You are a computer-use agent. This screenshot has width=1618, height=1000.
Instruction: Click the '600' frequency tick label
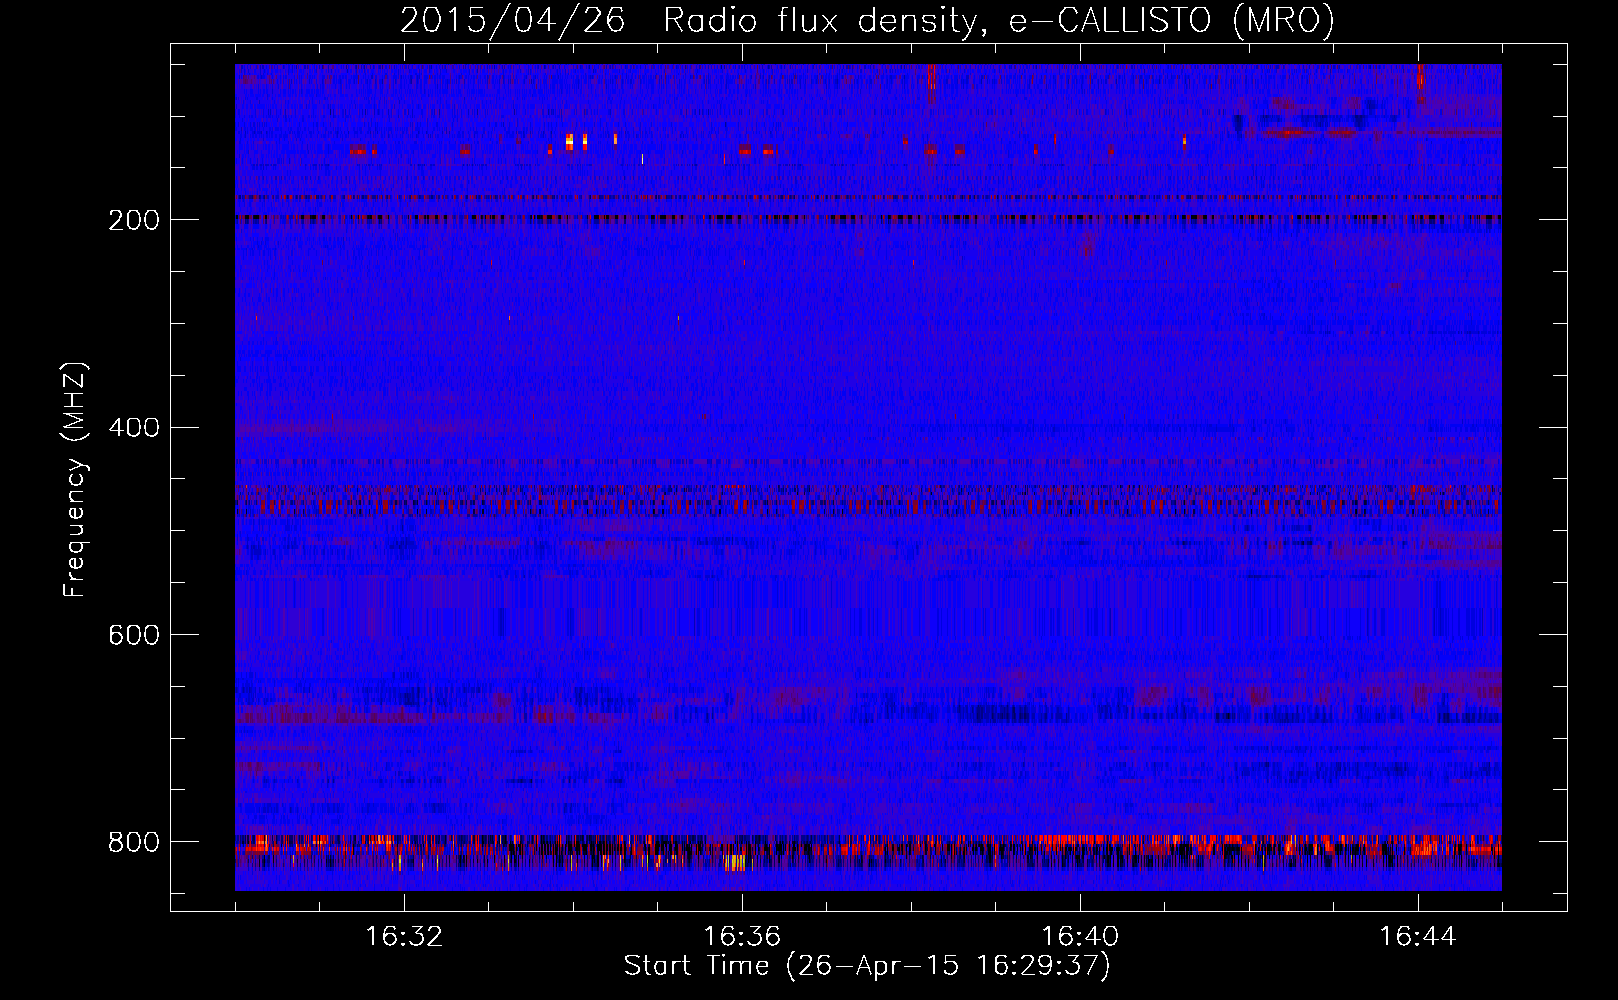[x=133, y=636]
